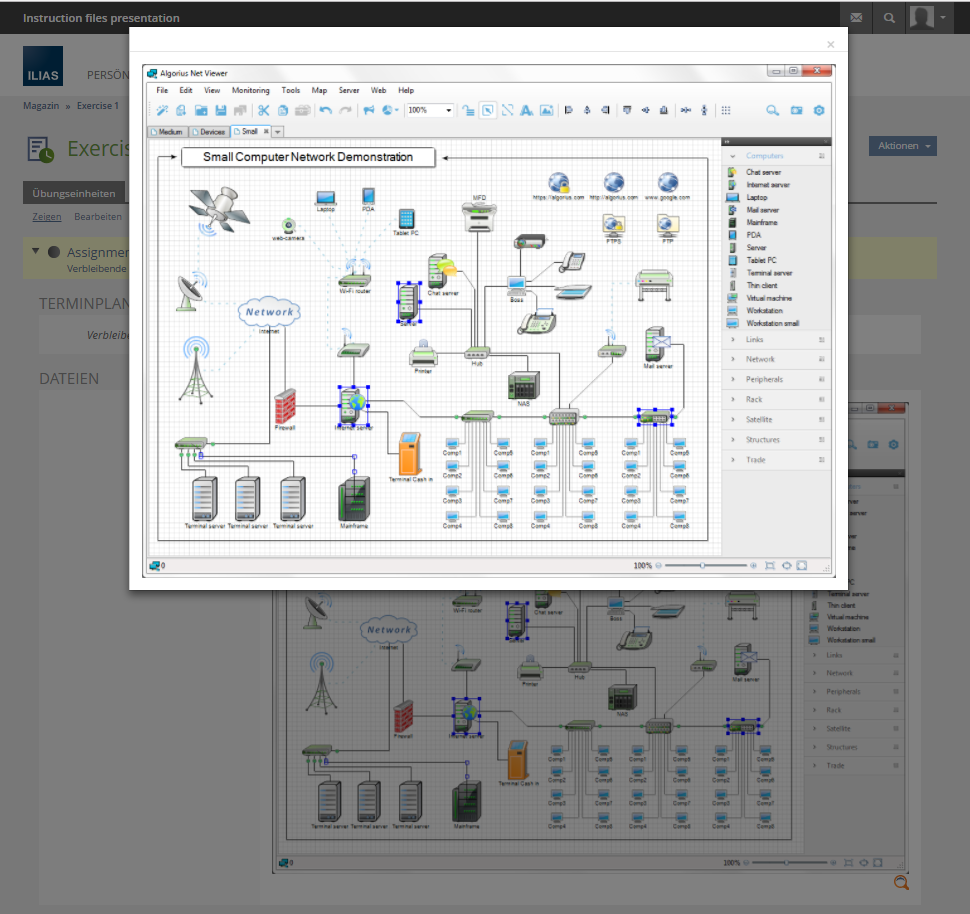Image resolution: width=970 pixels, height=914 pixels.
Task: Expand the Trade category in popup
Action: pos(776,460)
